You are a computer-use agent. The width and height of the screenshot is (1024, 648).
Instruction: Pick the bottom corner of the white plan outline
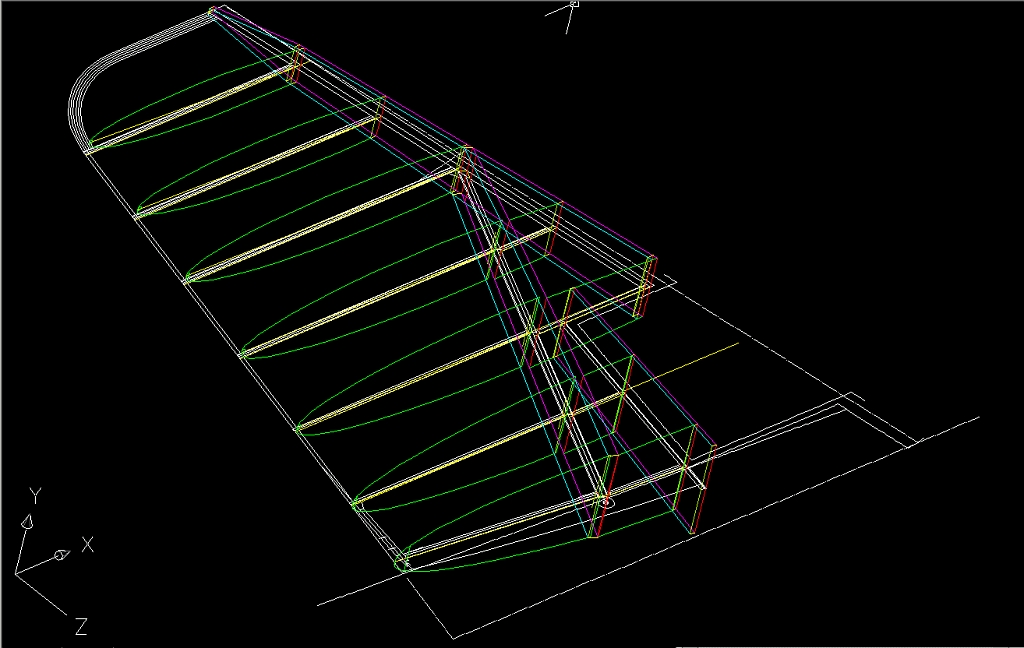tap(454, 636)
